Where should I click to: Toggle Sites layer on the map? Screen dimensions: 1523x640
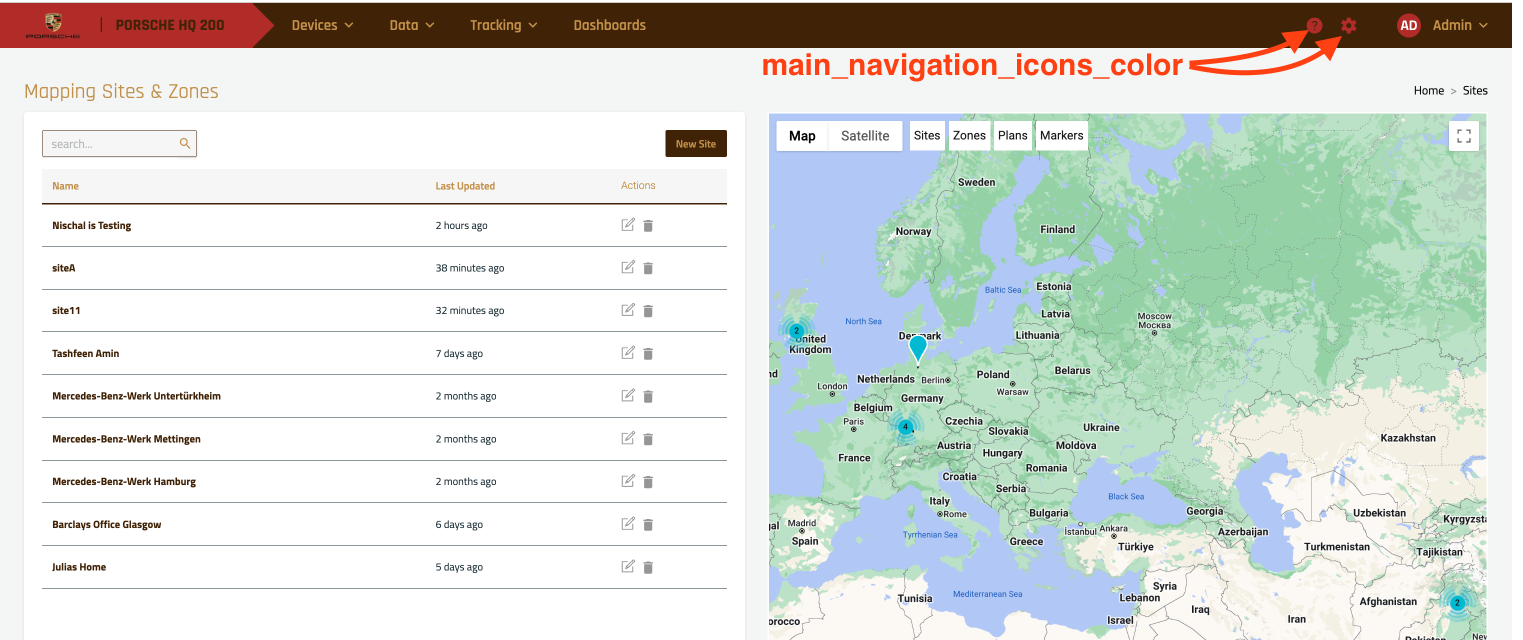coord(927,136)
